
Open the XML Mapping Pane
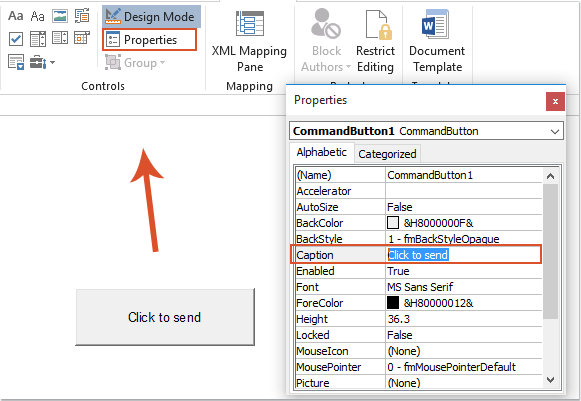tap(249, 41)
